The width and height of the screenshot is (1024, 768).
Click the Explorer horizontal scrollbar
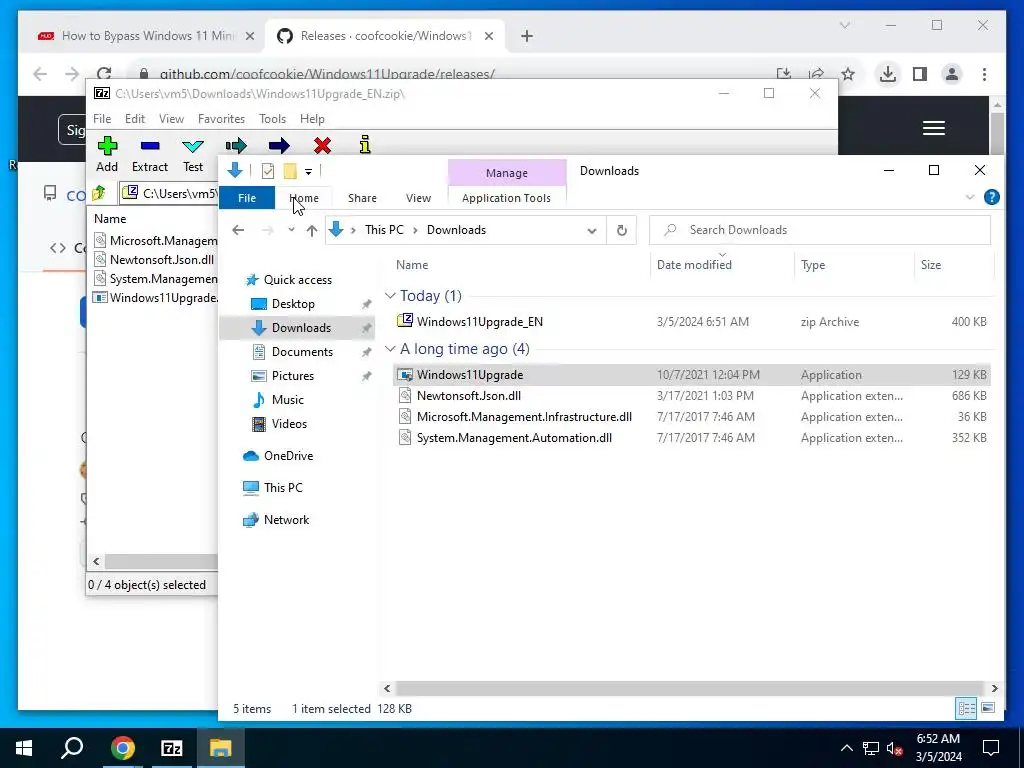point(690,688)
